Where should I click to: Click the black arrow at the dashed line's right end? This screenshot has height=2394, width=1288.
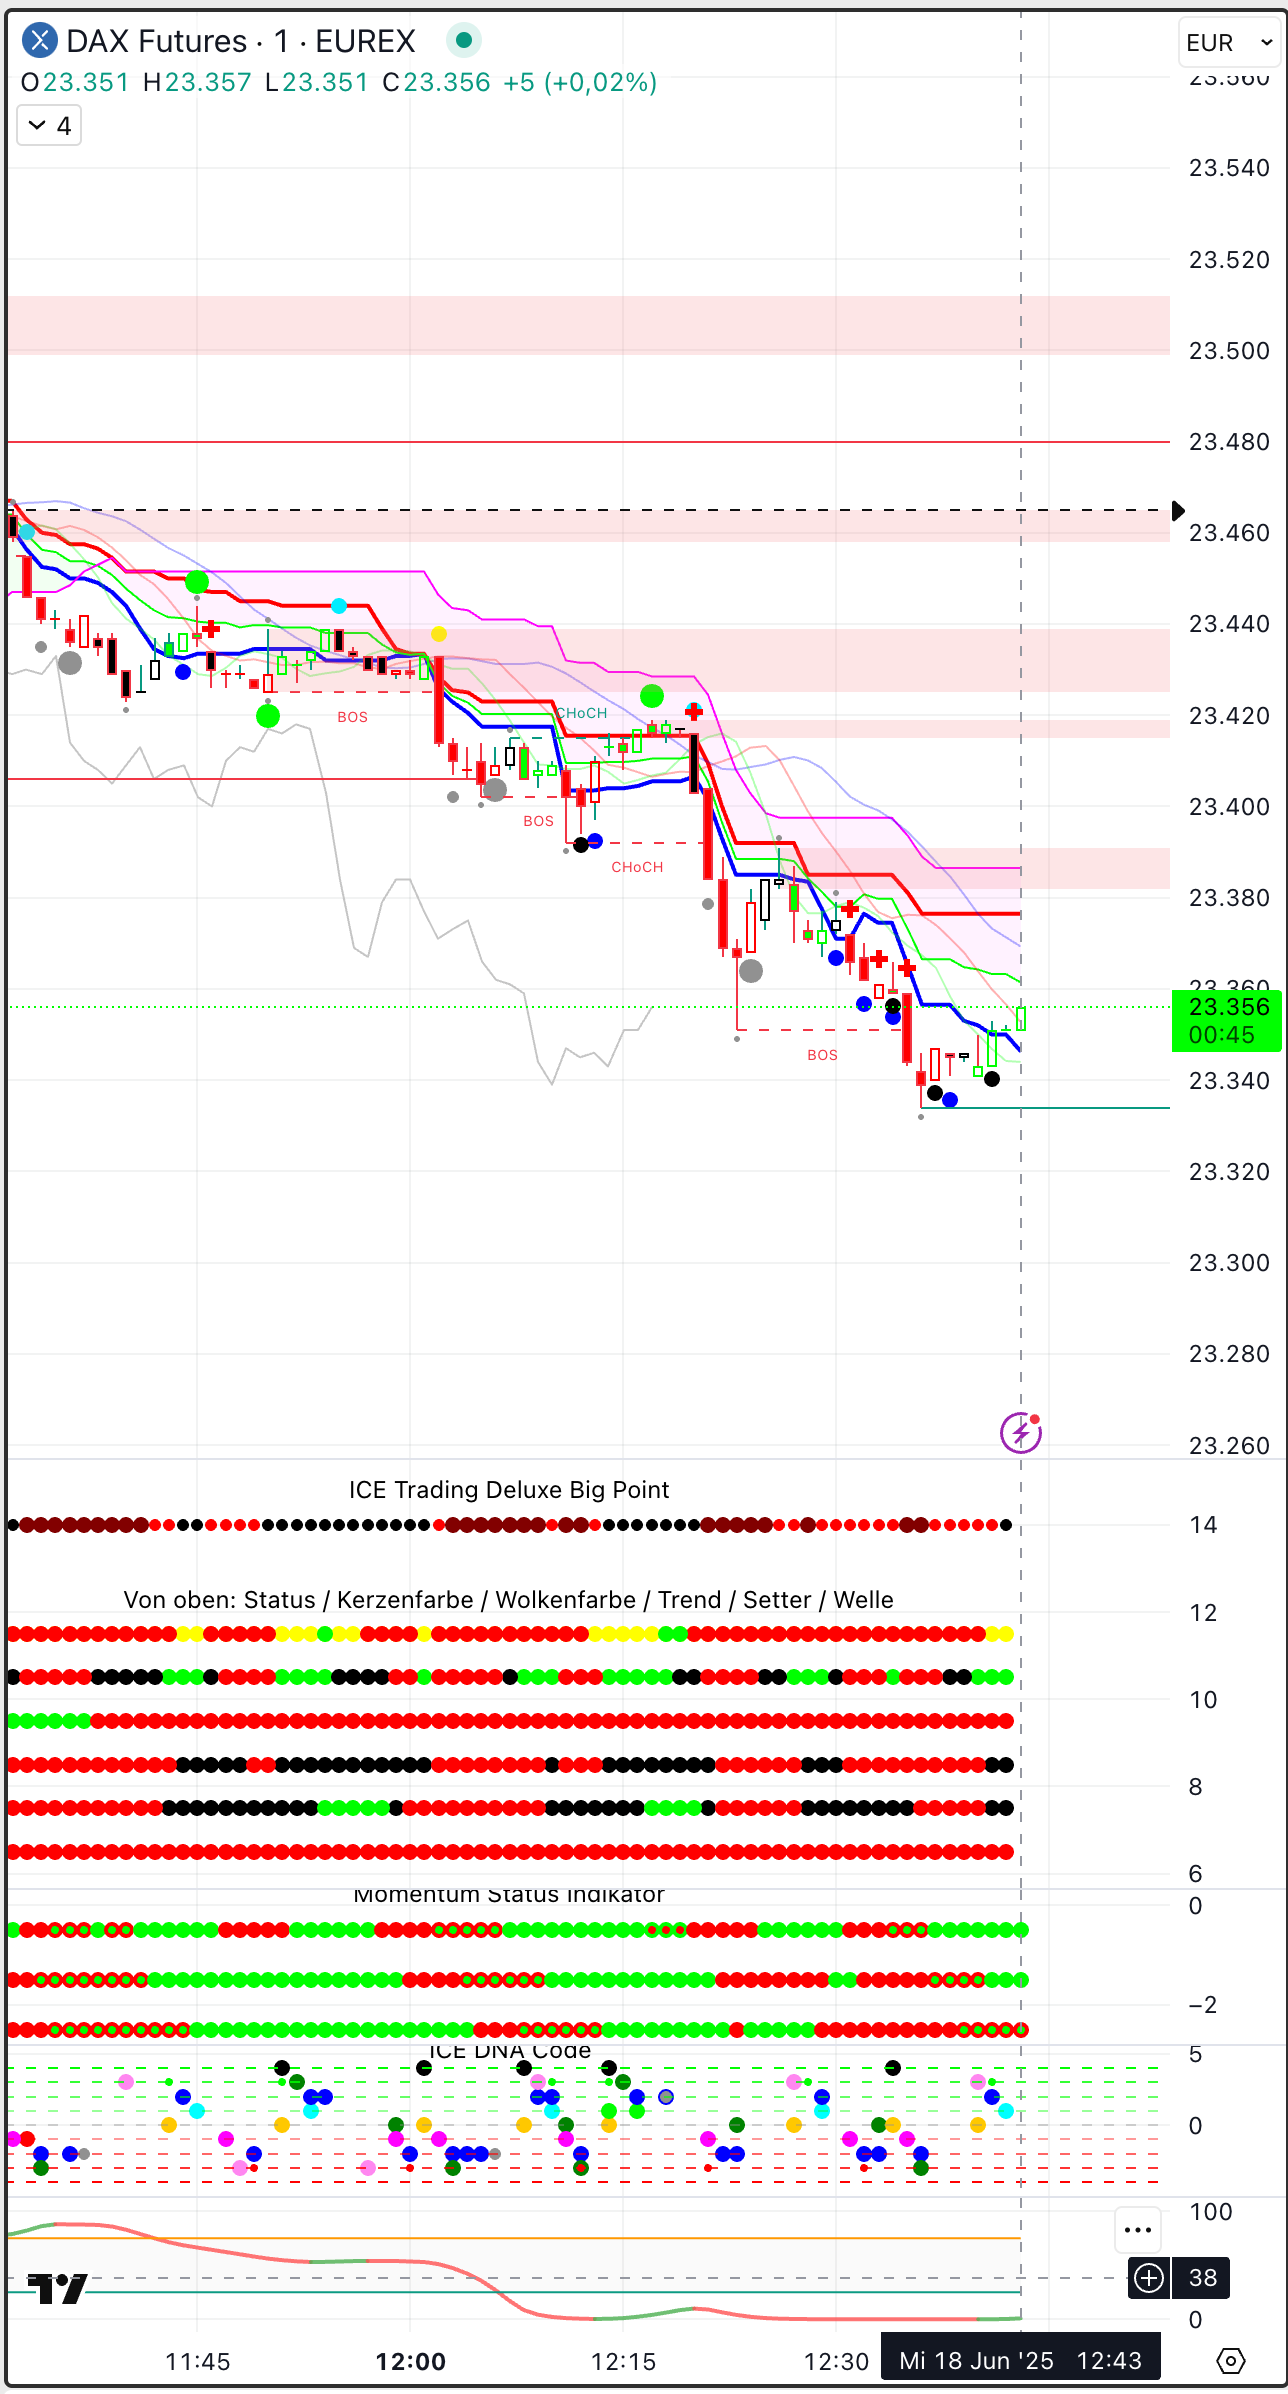(1178, 511)
